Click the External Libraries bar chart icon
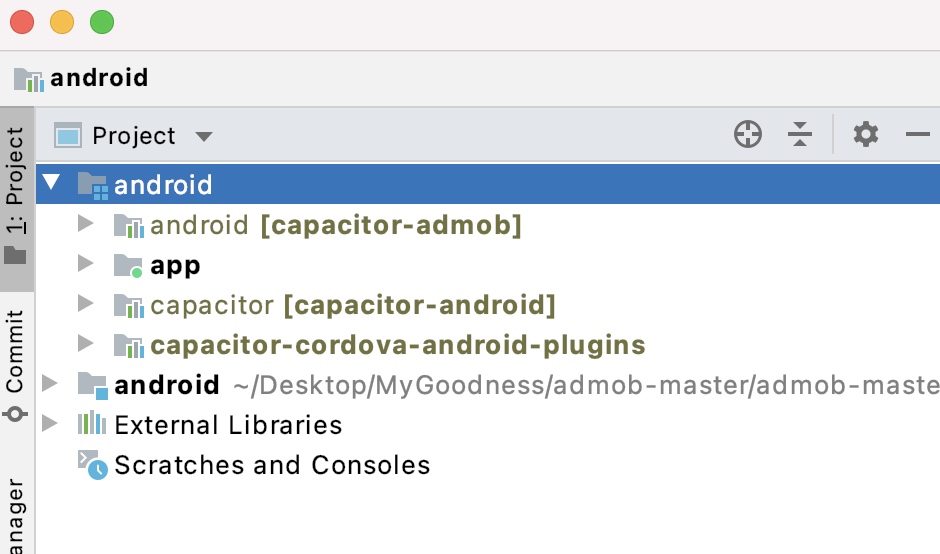The height and width of the screenshot is (554, 940). [92, 424]
